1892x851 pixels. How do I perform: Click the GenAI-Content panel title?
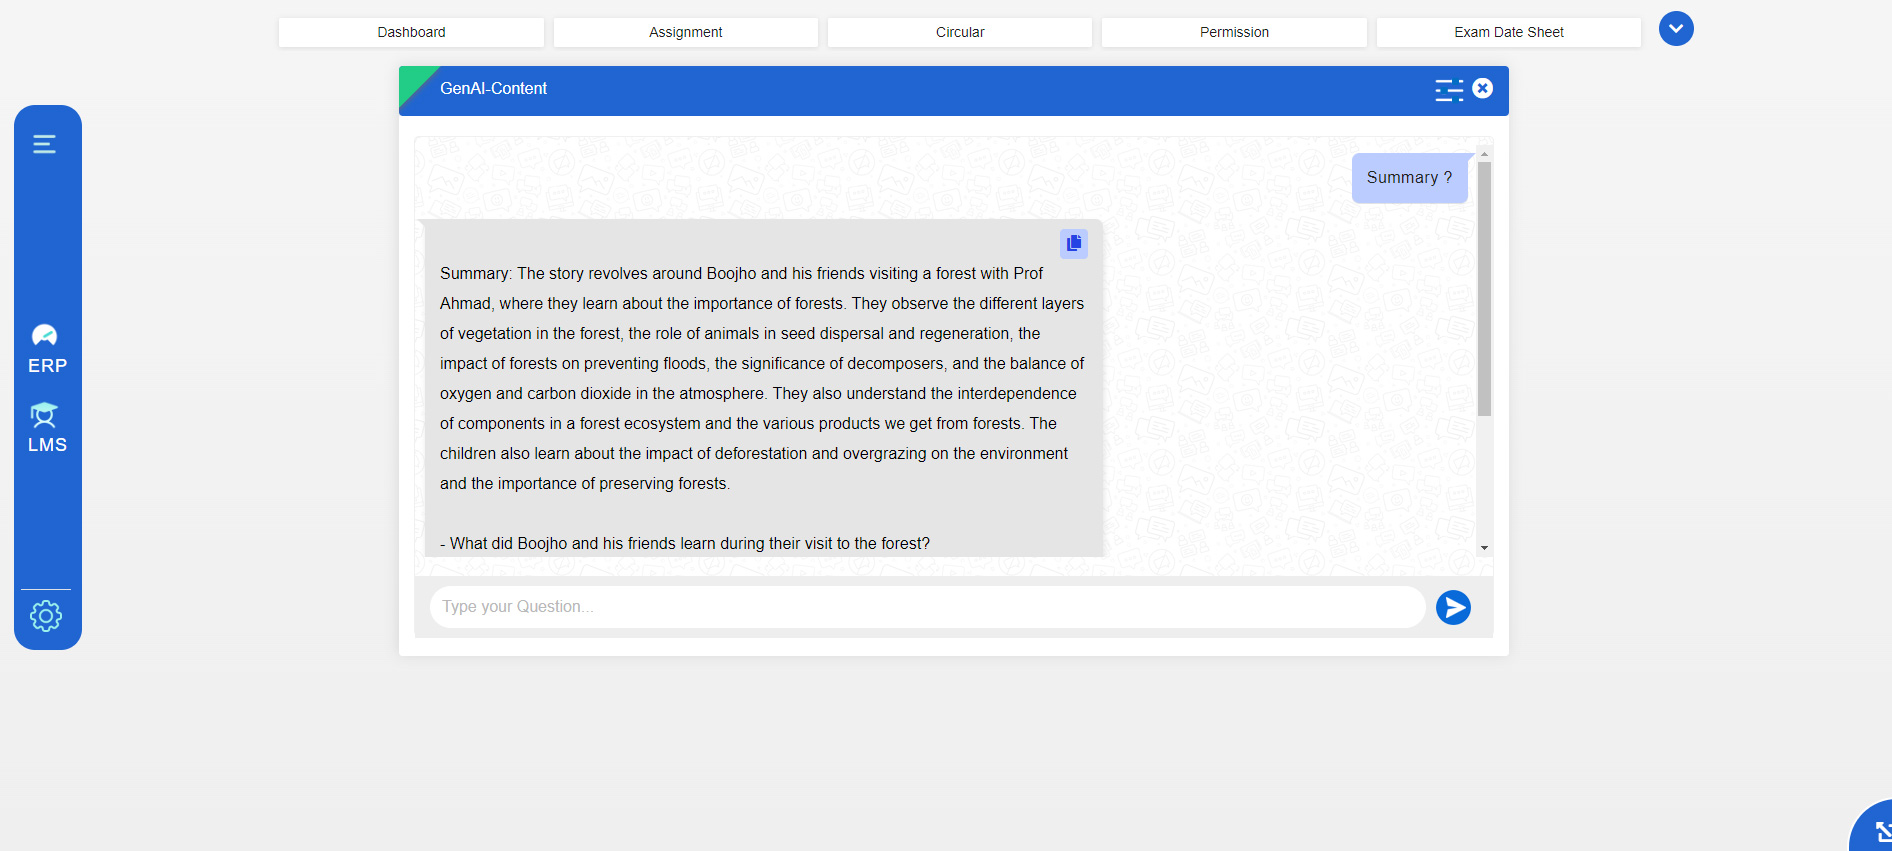point(493,88)
